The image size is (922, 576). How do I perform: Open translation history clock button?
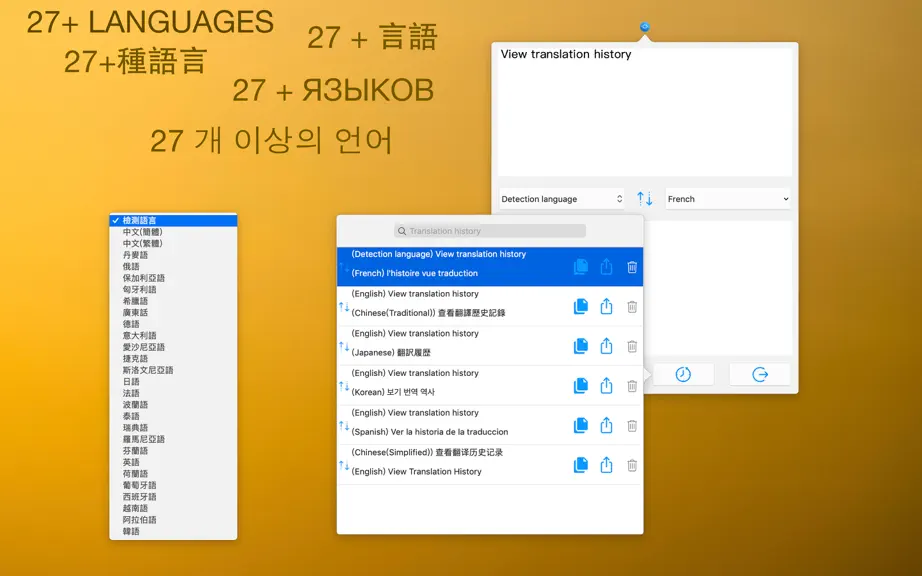[x=683, y=374]
